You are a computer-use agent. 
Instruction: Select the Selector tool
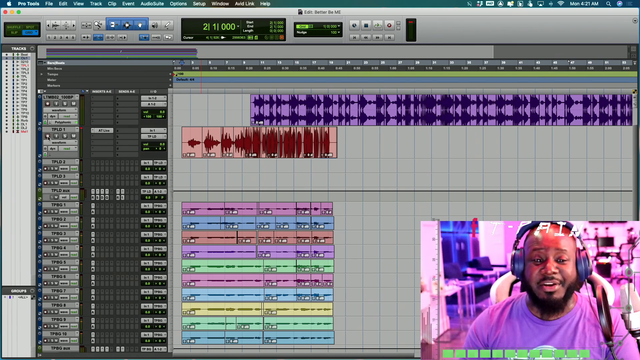point(127,25)
